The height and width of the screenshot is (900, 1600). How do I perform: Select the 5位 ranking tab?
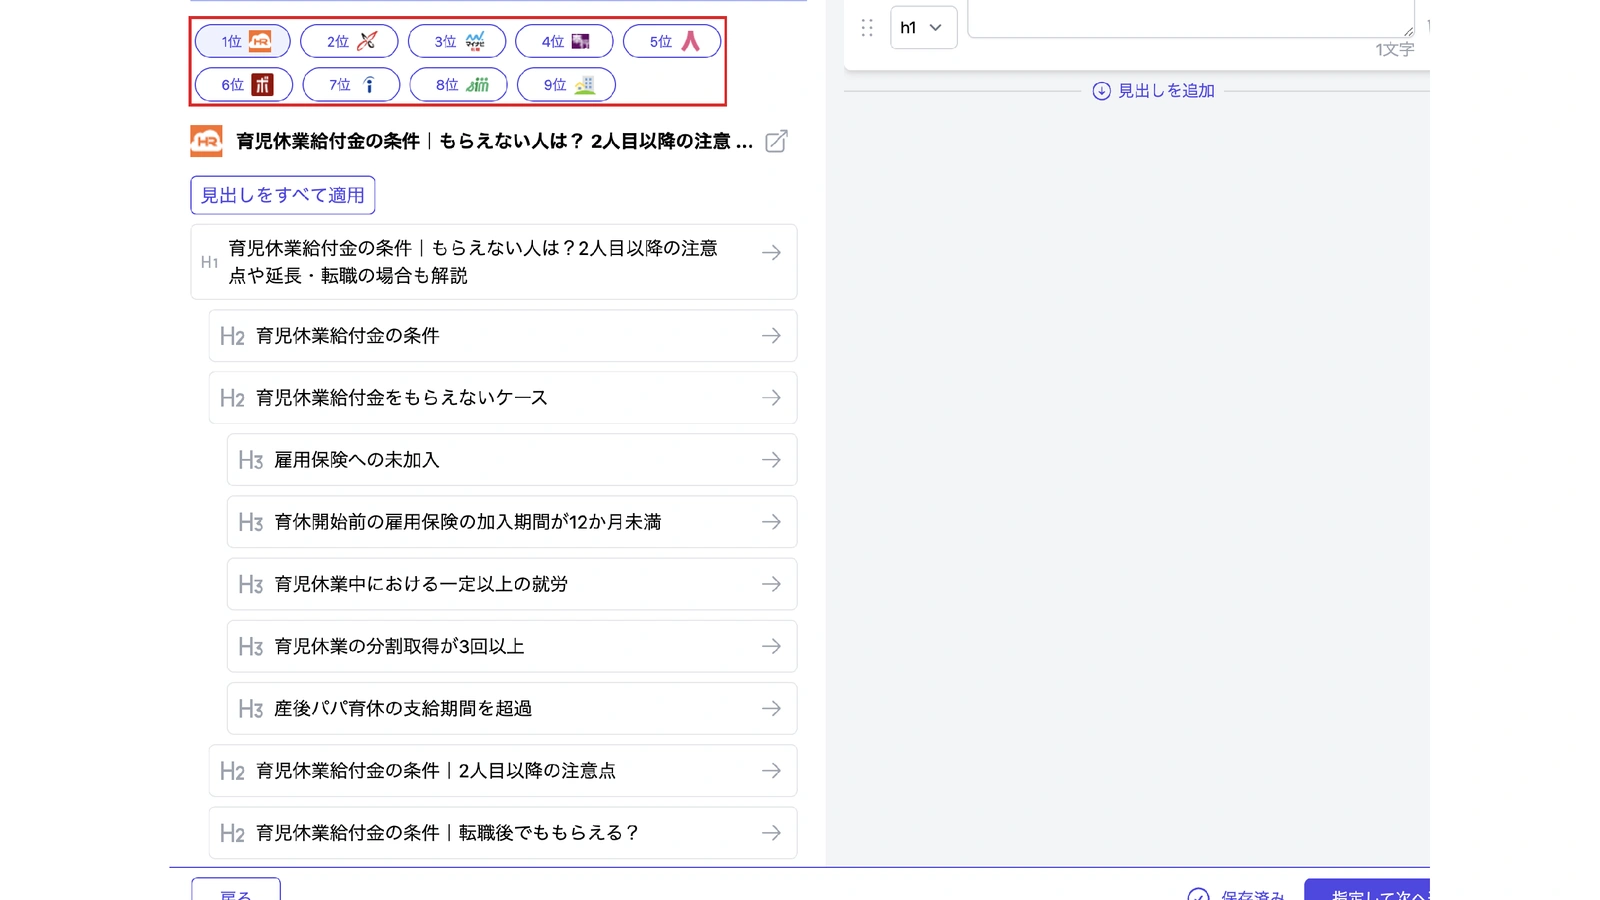click(672, 41)
